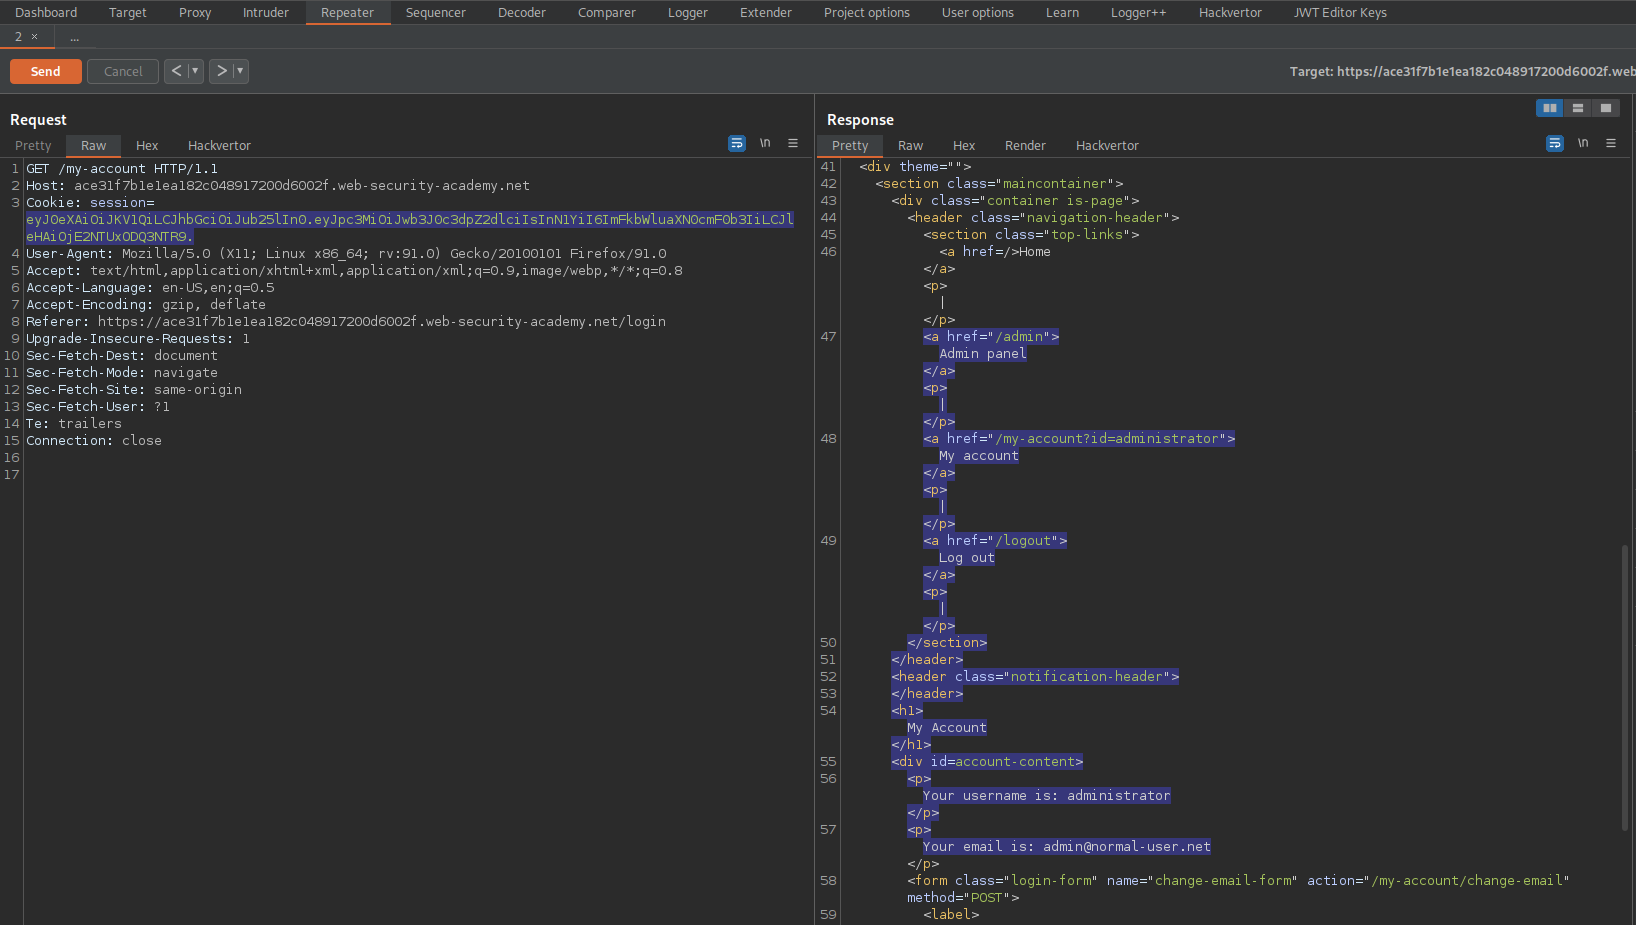The height and width of the screenshot is (925, 1636).
Task: Toggle word wrap in Request panel
Action: tap(737, 143)
